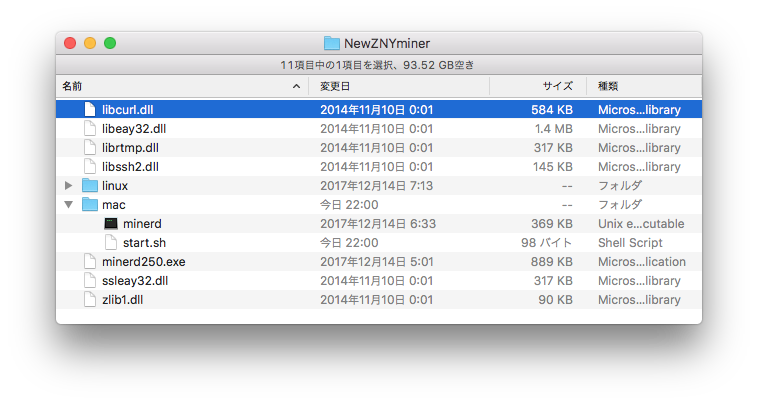
Task: Click the libcurl.dll file name
Action: pos(128,110)
